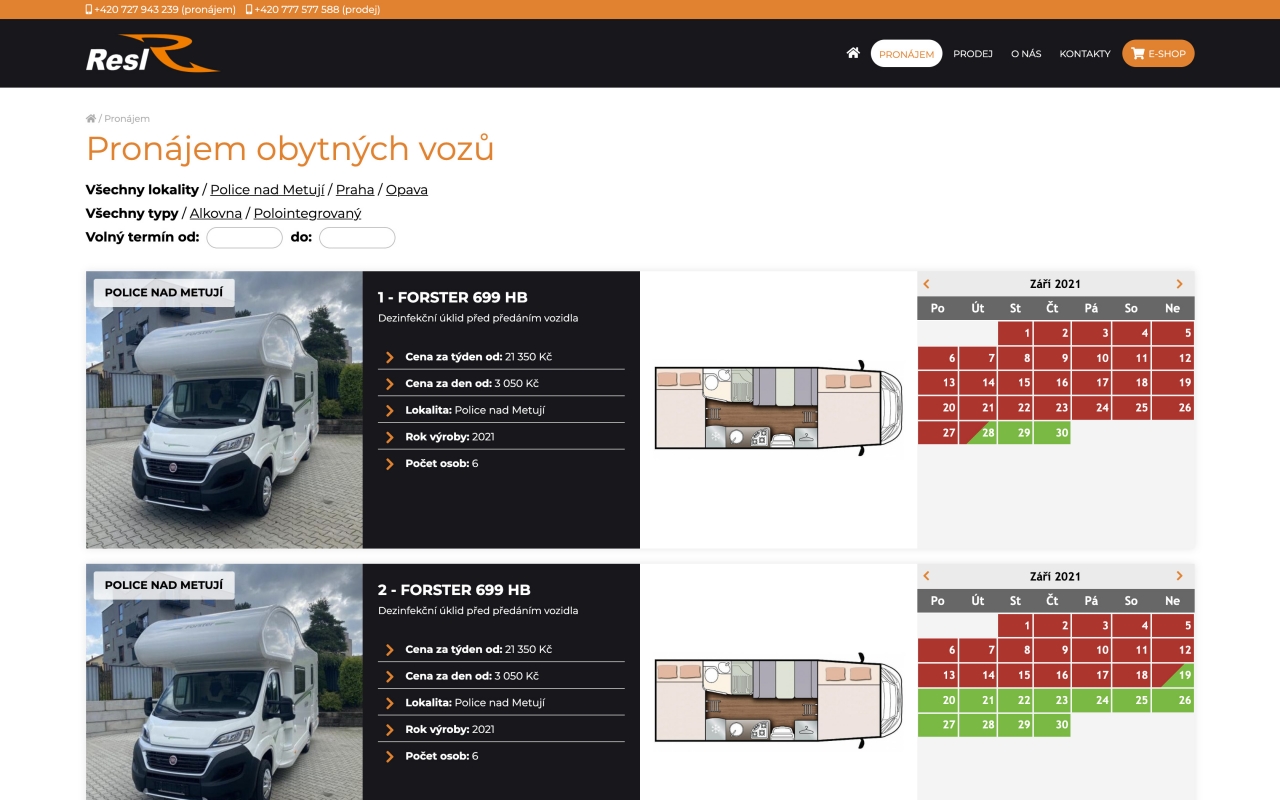Open the O NÁS menu item
Screen dimensions: 1280x800
click(x=1026, y=54)
